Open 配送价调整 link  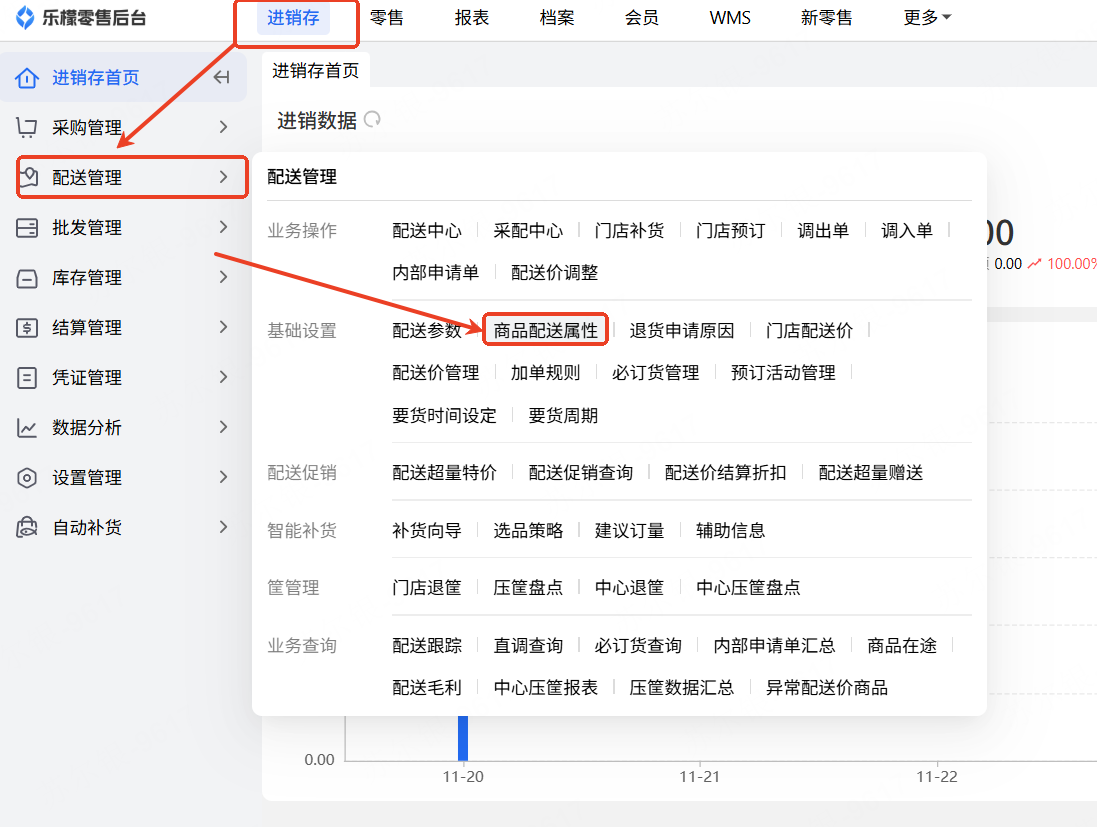(x=554, y=272)
